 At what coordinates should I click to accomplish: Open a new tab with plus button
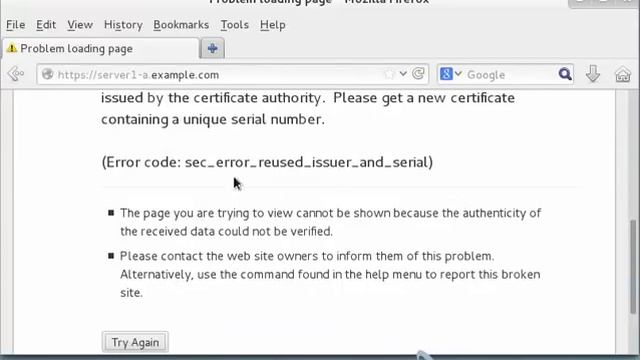click(212, 49)
